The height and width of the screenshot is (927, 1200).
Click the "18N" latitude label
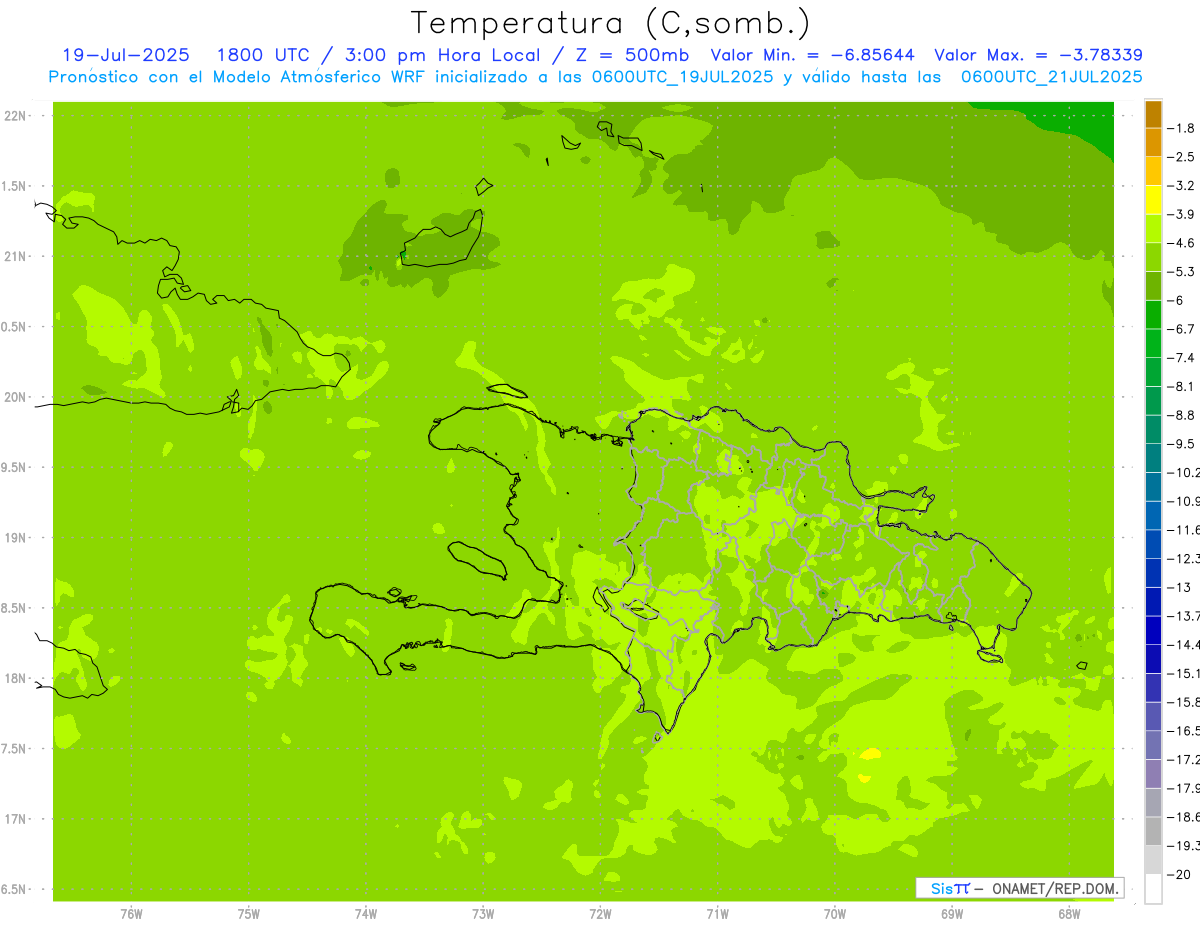click(14, 678)
